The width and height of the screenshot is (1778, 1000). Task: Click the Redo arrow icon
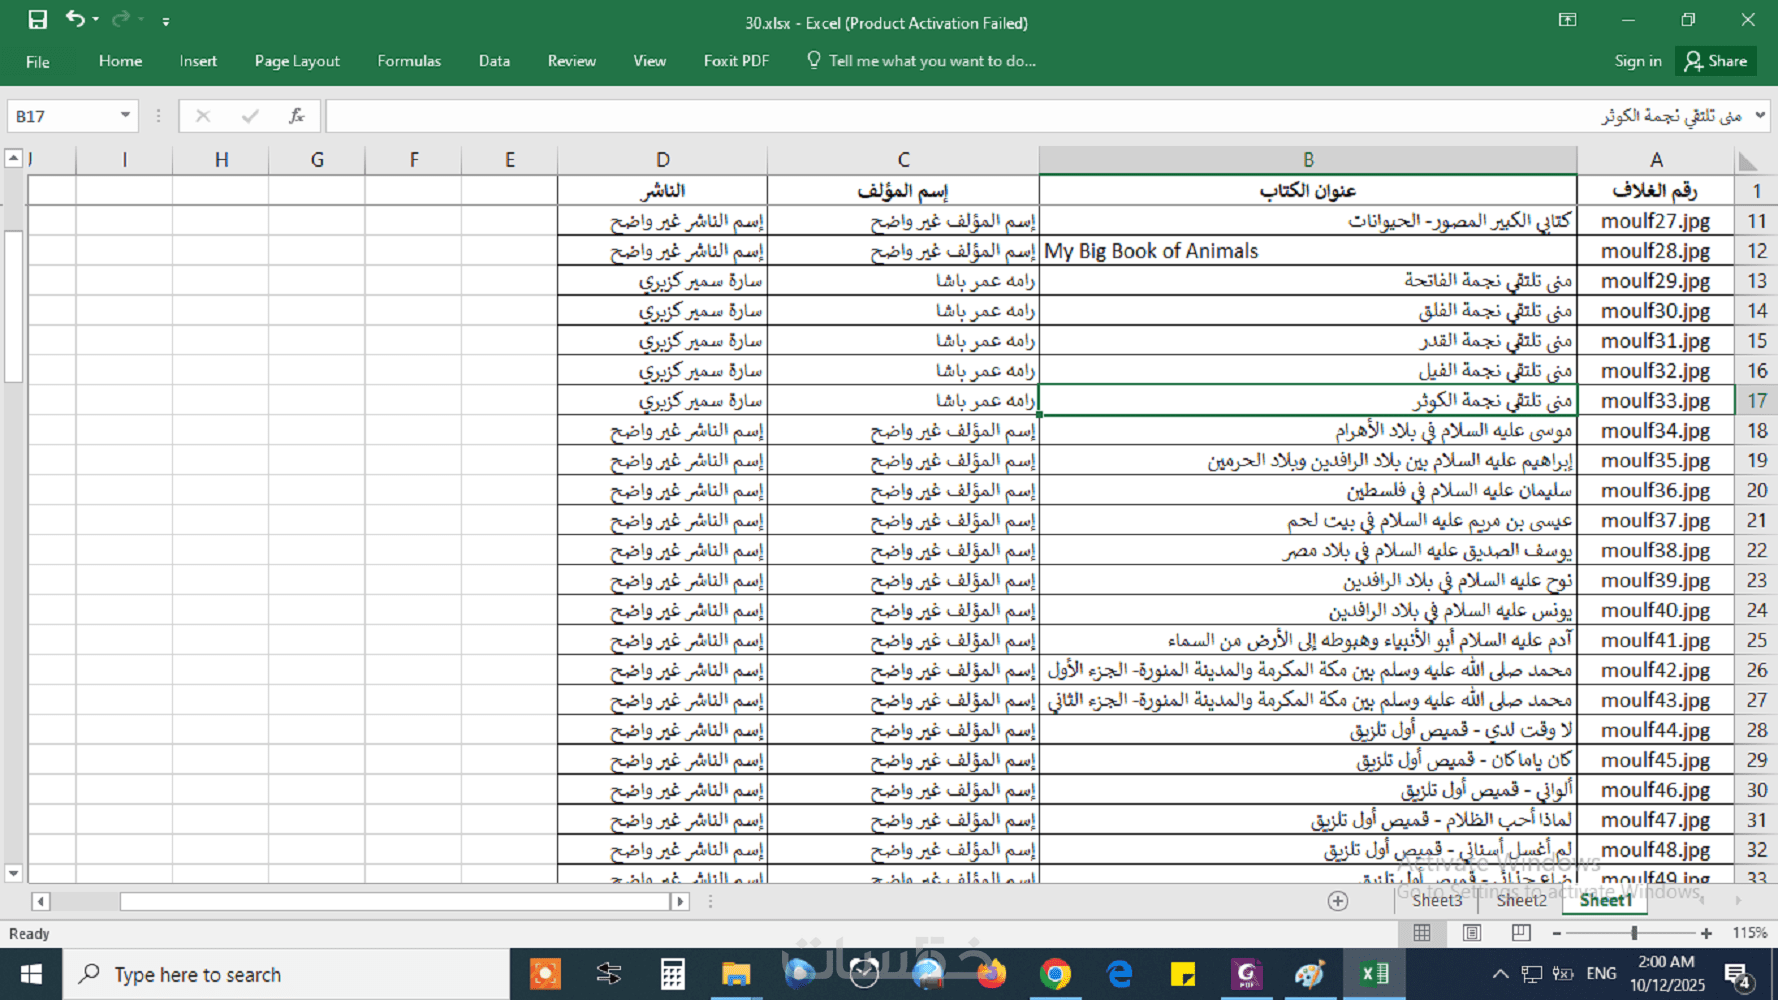click(x=121, y=19)
